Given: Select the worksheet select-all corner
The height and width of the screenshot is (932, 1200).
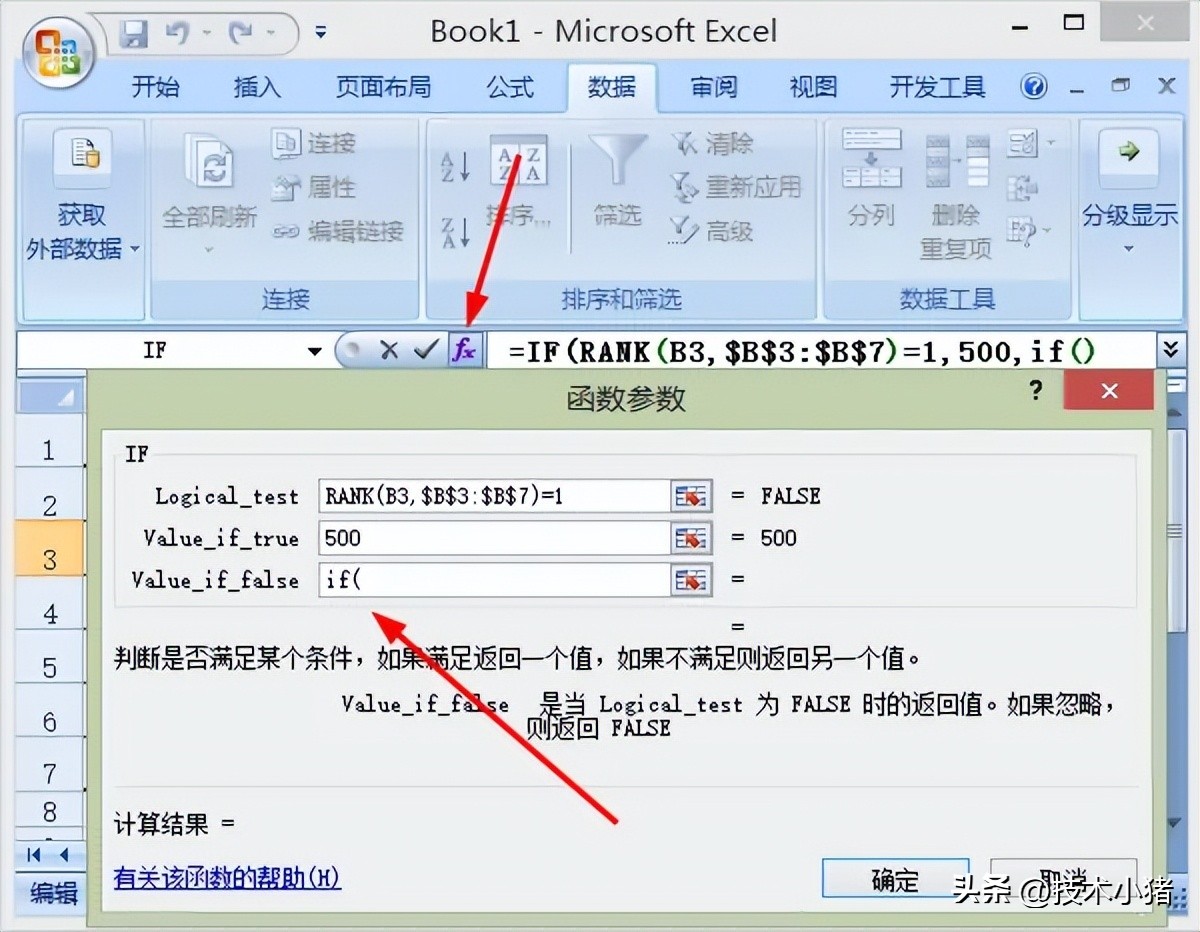Looking at the screenshot, I should [50, 398].
